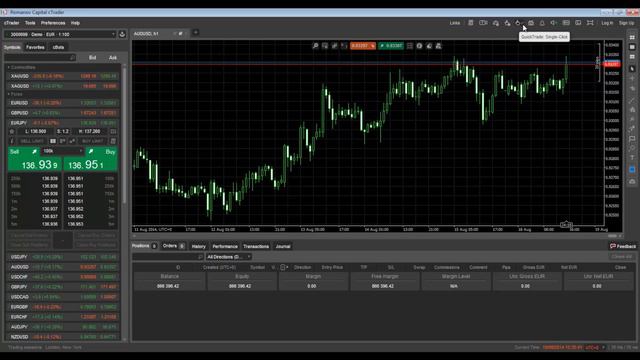Click the chart info icon

coord(419,46)
